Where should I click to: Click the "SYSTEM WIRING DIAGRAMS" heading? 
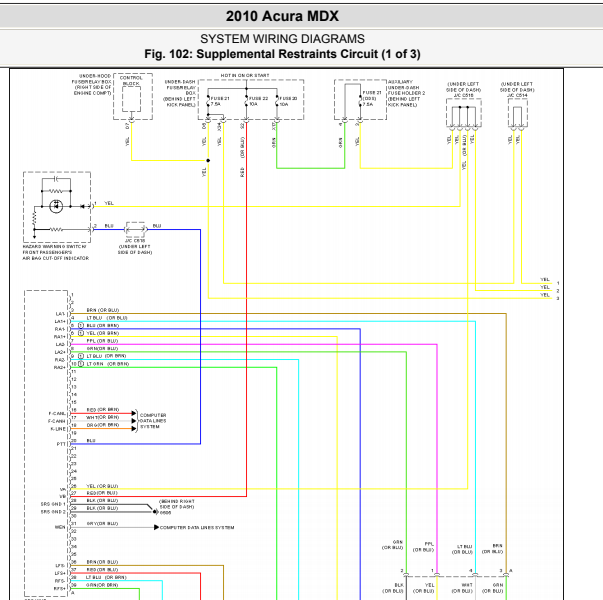pos(282,39)
